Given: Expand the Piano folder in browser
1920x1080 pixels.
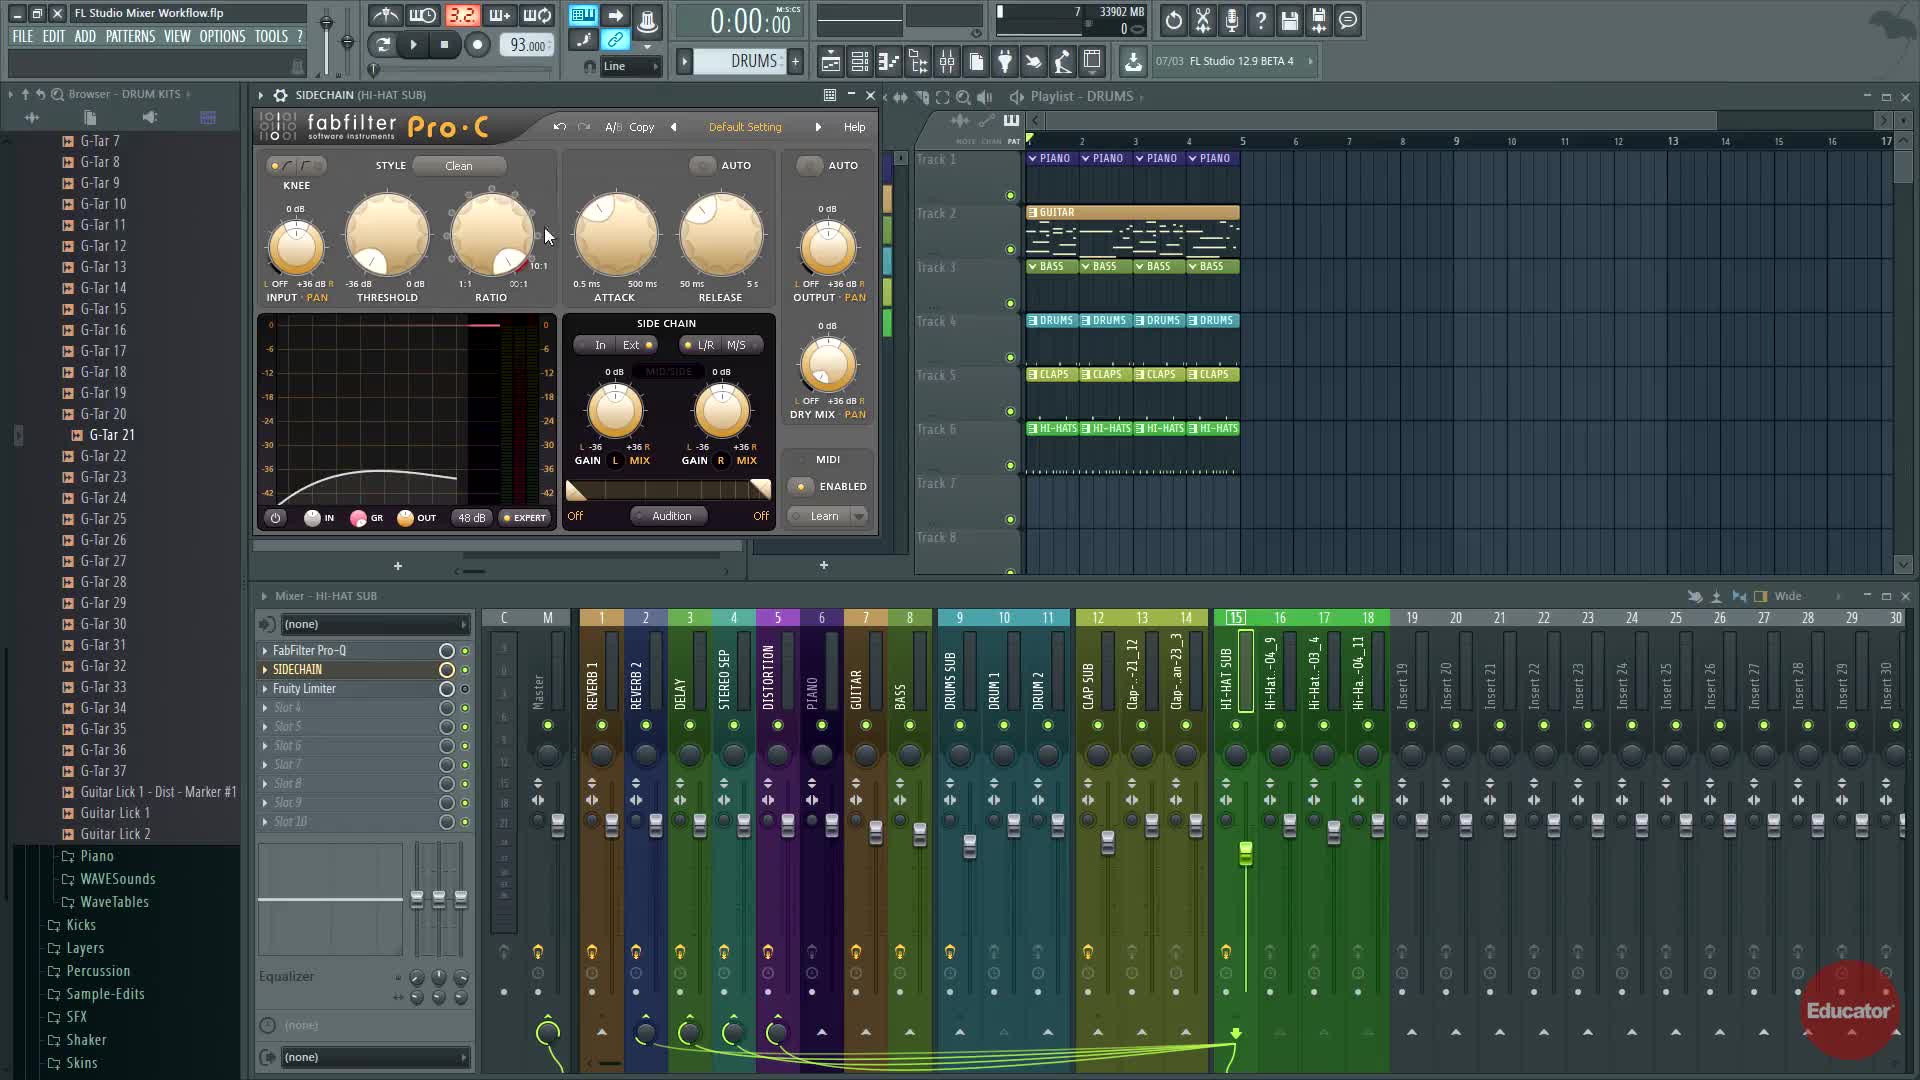Looking at the screenshot, I should (96, 856).
